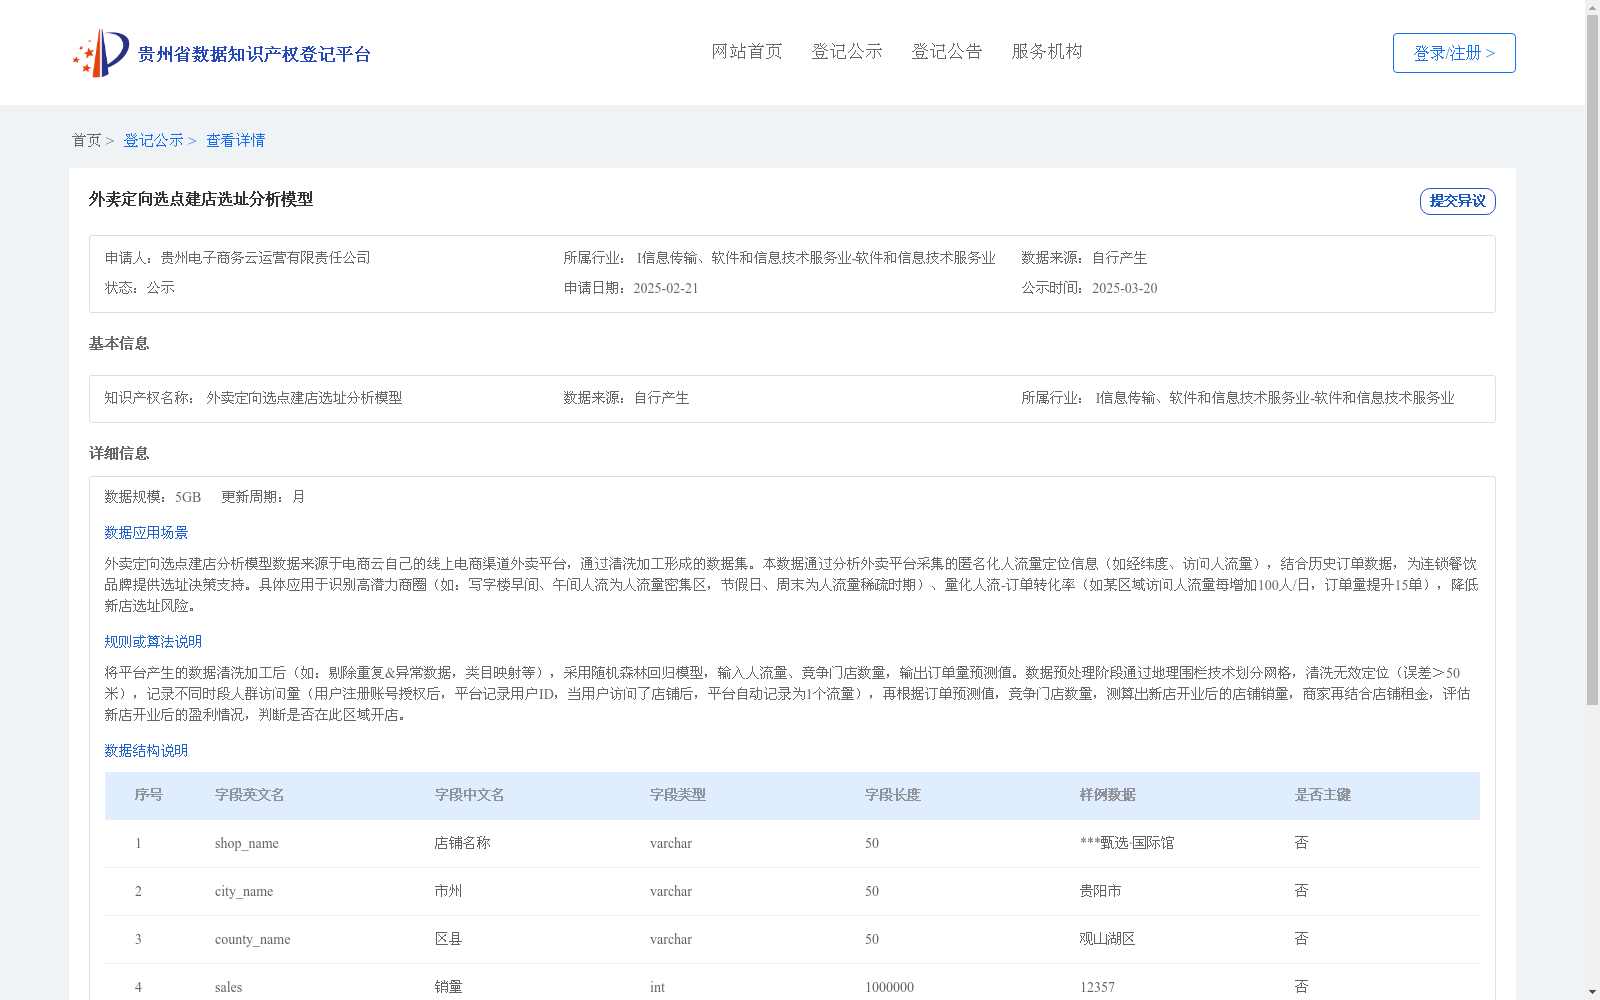Click the 是否主键 column header
This screenshot has height=1000, width=1600.
(x=1323, y=795)
